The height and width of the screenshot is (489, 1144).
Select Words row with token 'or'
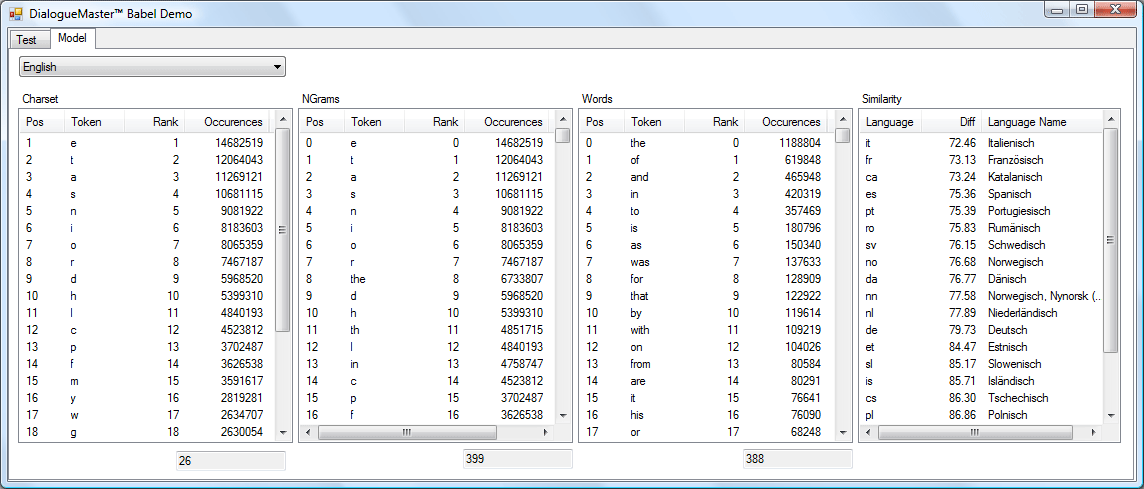click(708, 432)
